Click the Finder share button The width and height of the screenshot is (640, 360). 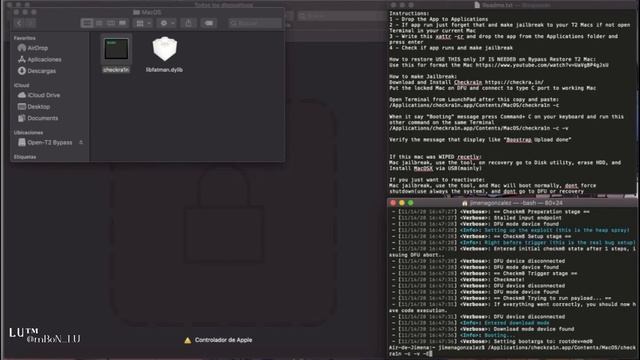pos(189,23)
